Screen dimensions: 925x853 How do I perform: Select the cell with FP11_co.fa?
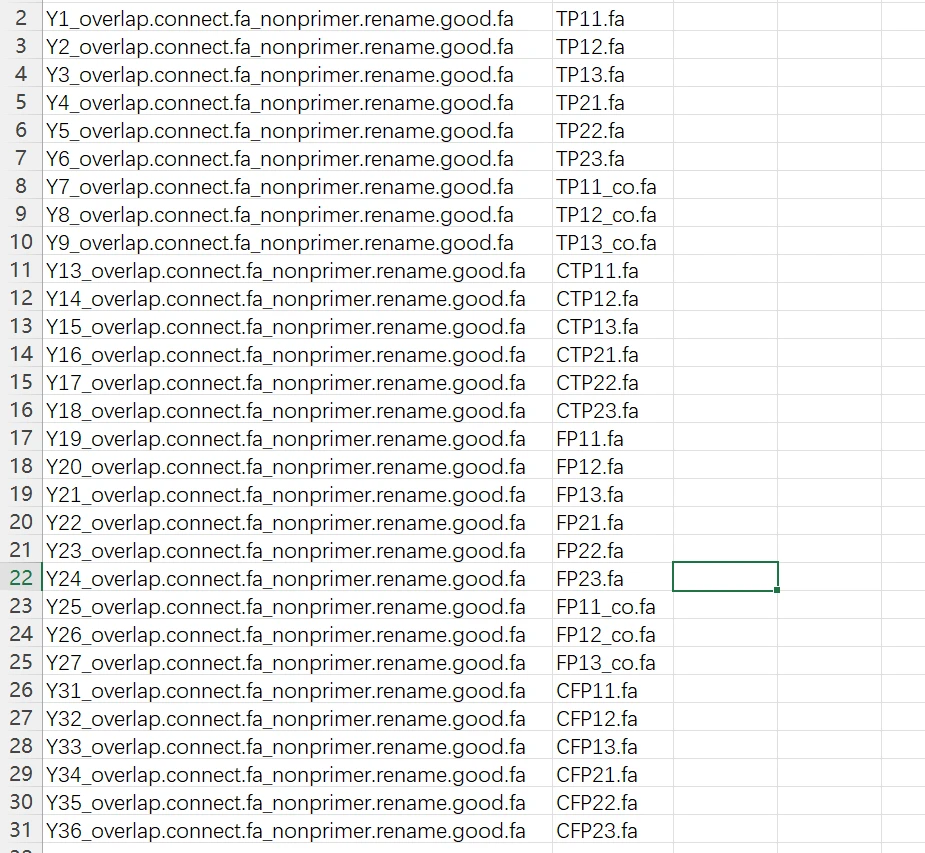coord(605,607)
